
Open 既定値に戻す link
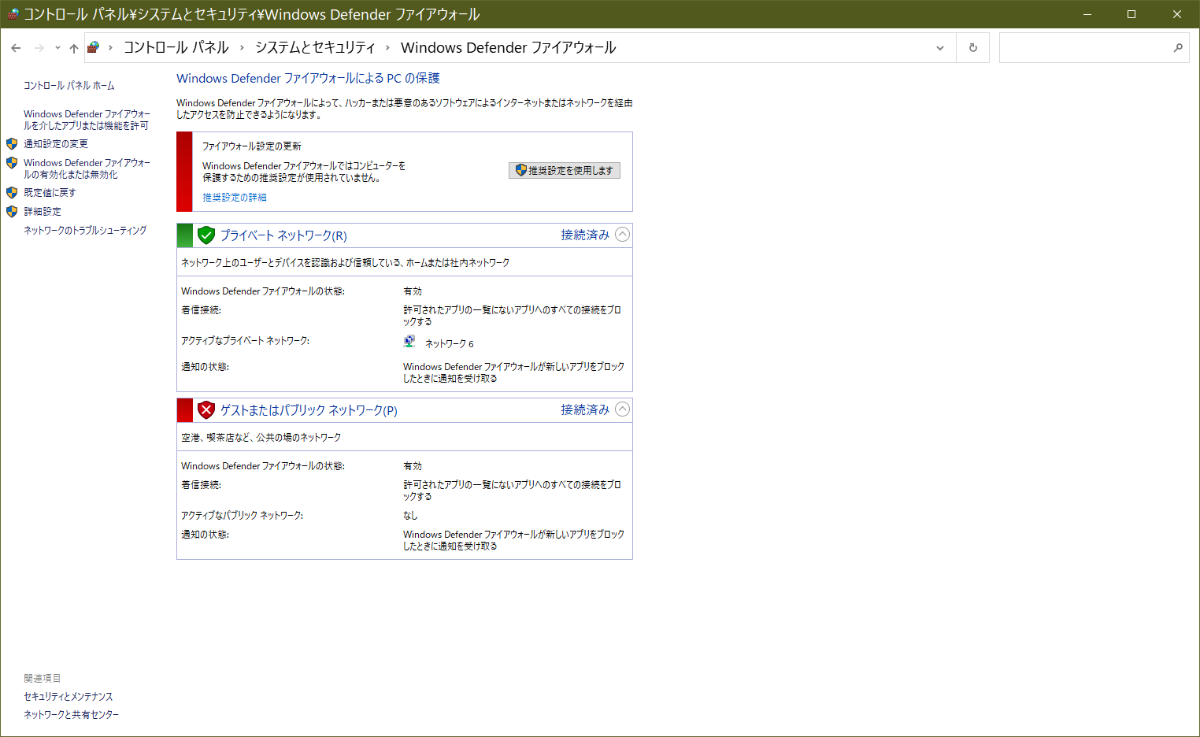point(50,192)
